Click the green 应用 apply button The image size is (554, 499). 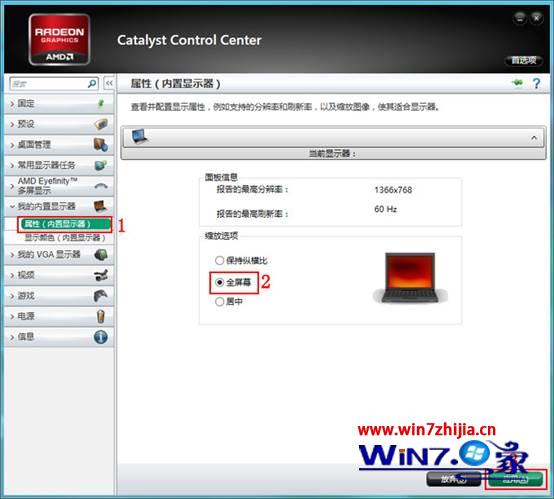[515, 480]
